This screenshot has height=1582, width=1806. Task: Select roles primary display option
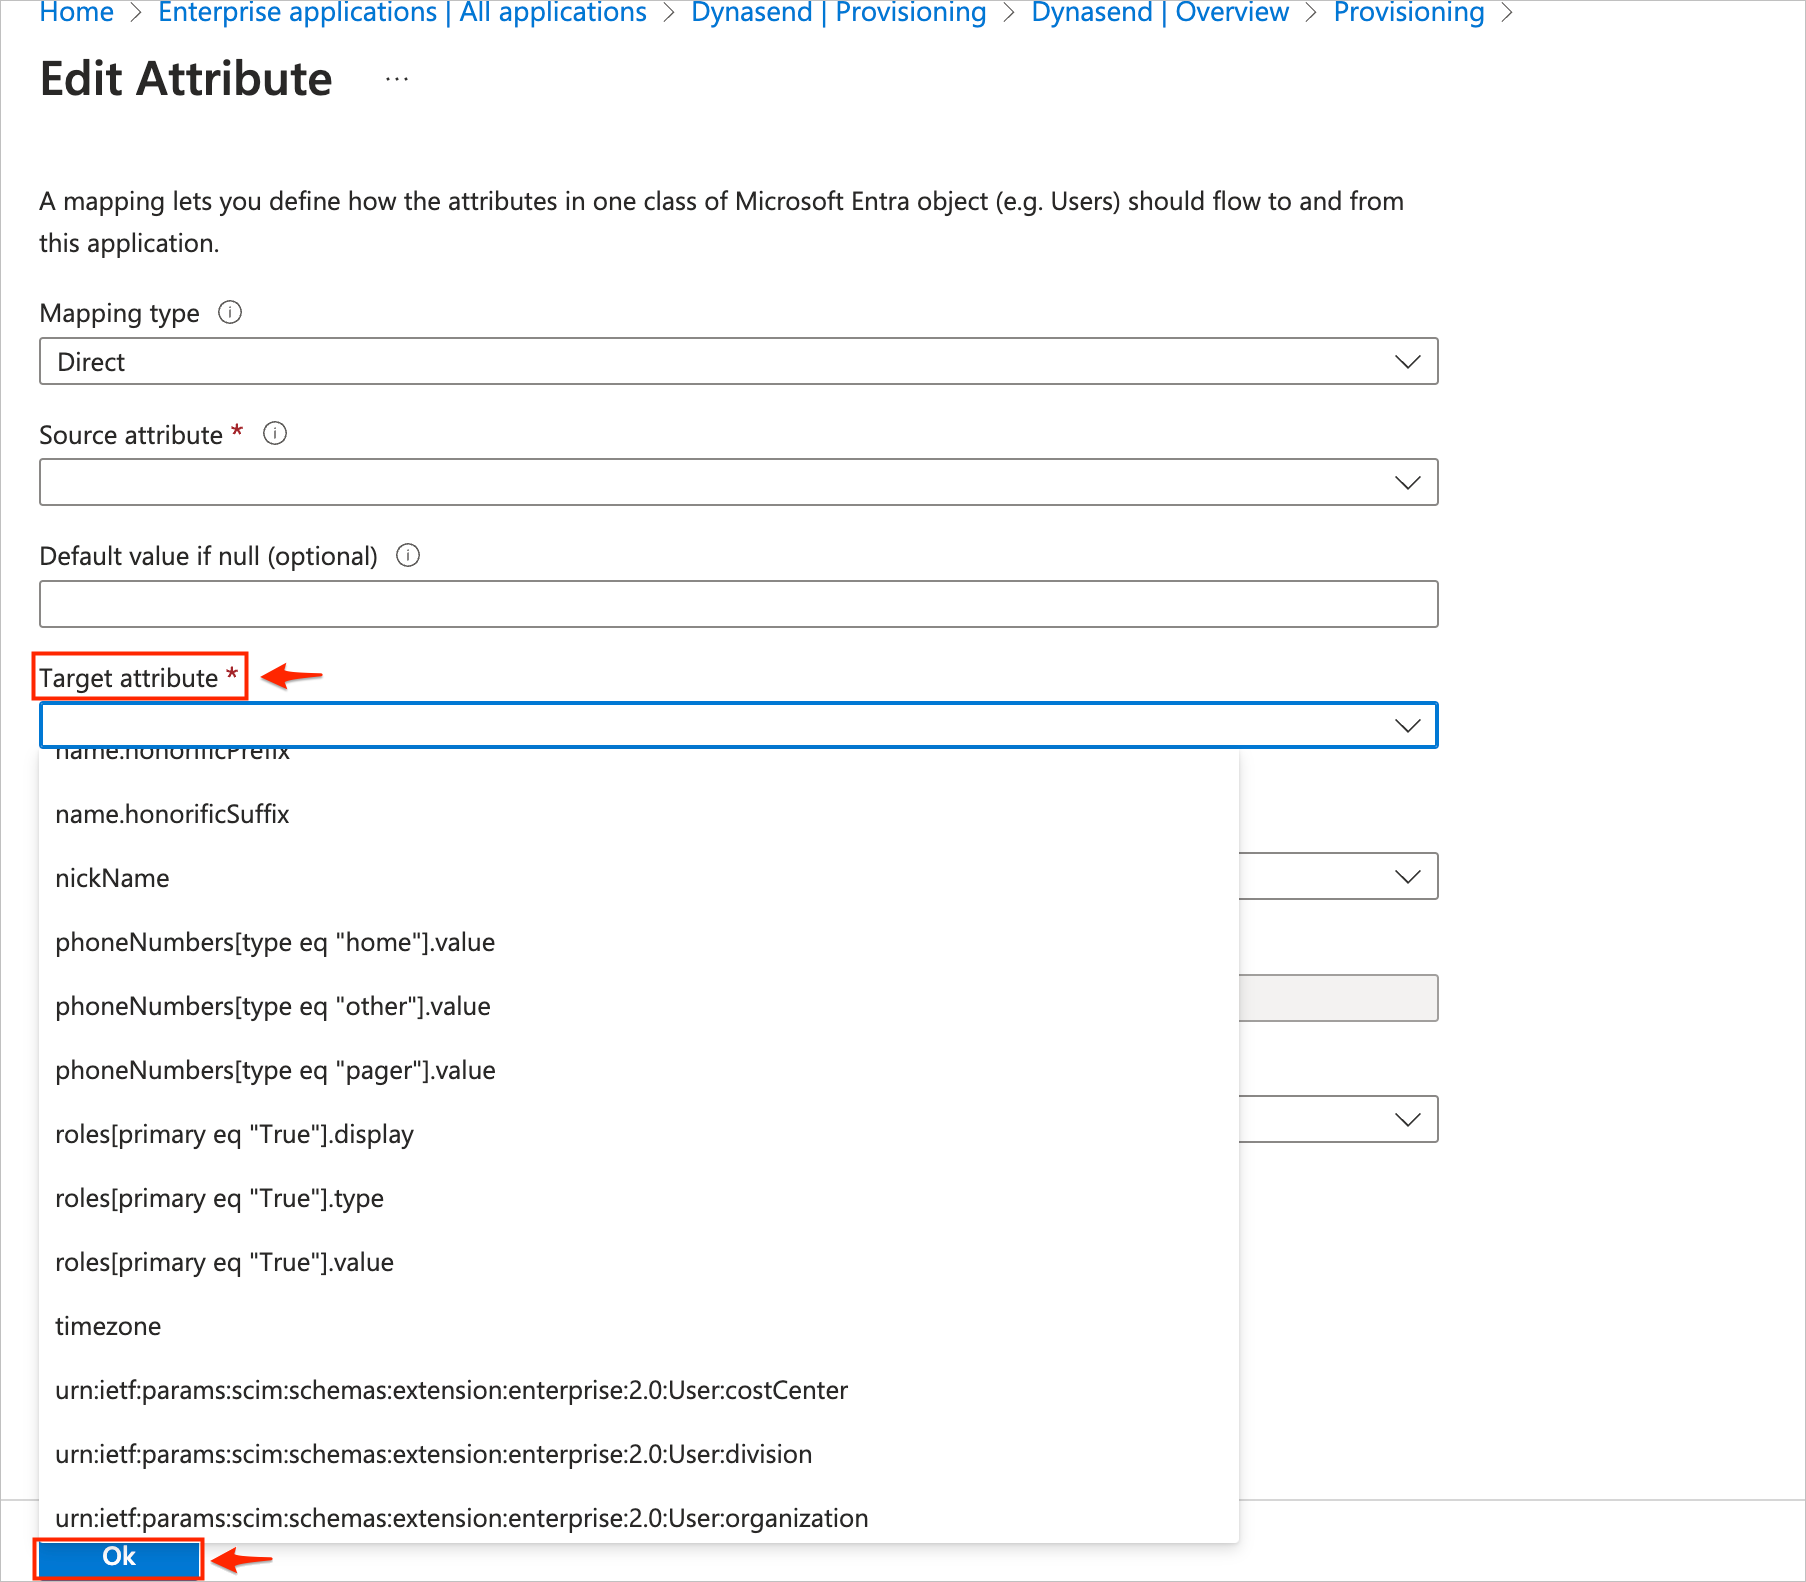coord(234,1134)
